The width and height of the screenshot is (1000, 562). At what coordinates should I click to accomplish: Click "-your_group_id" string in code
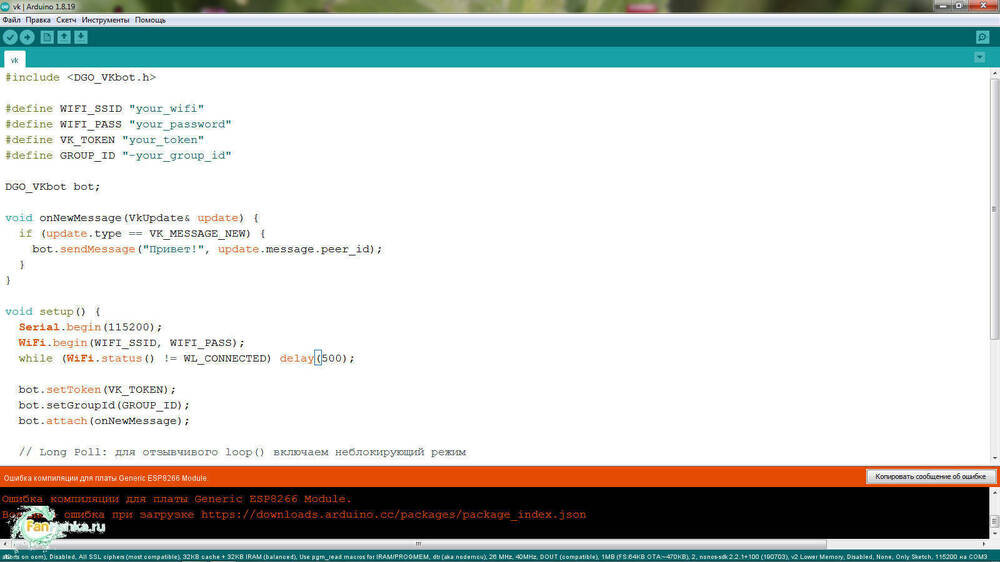click(x=177, y=155)
